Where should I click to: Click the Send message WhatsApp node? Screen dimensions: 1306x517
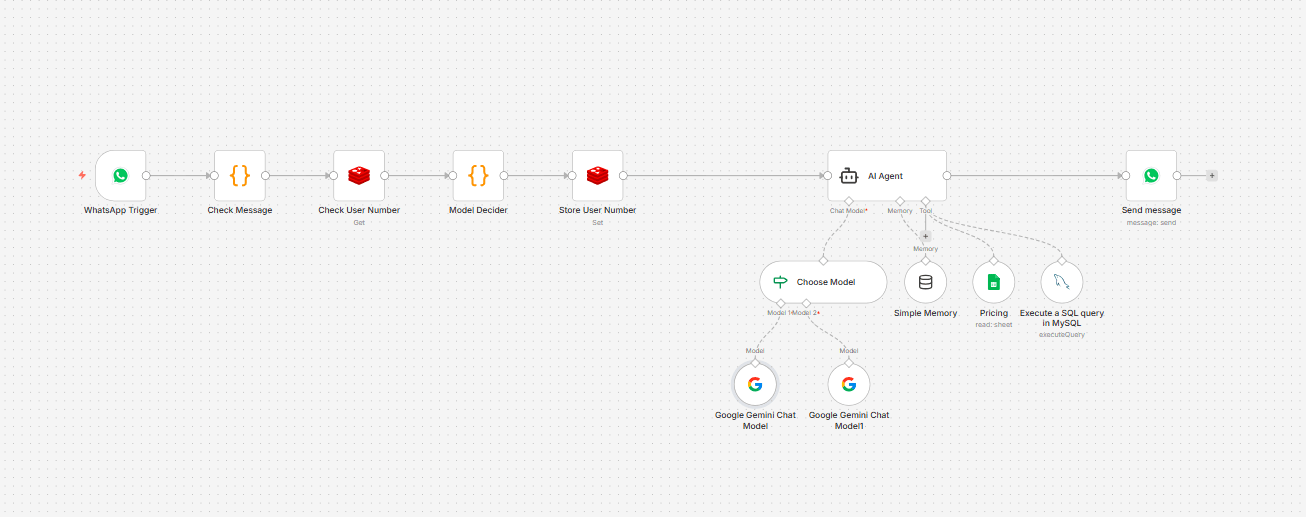[1151, 176]
